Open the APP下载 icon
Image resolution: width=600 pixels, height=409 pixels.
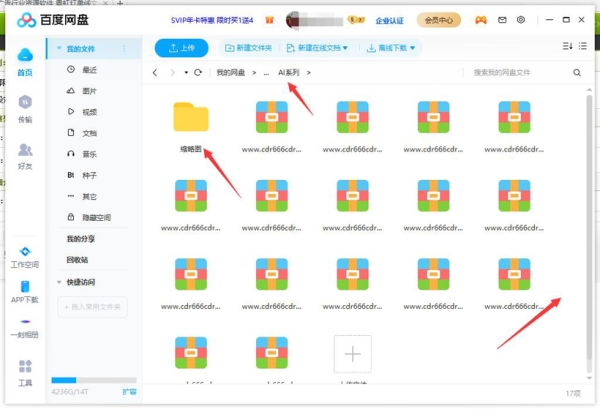[x=25, y=292]
